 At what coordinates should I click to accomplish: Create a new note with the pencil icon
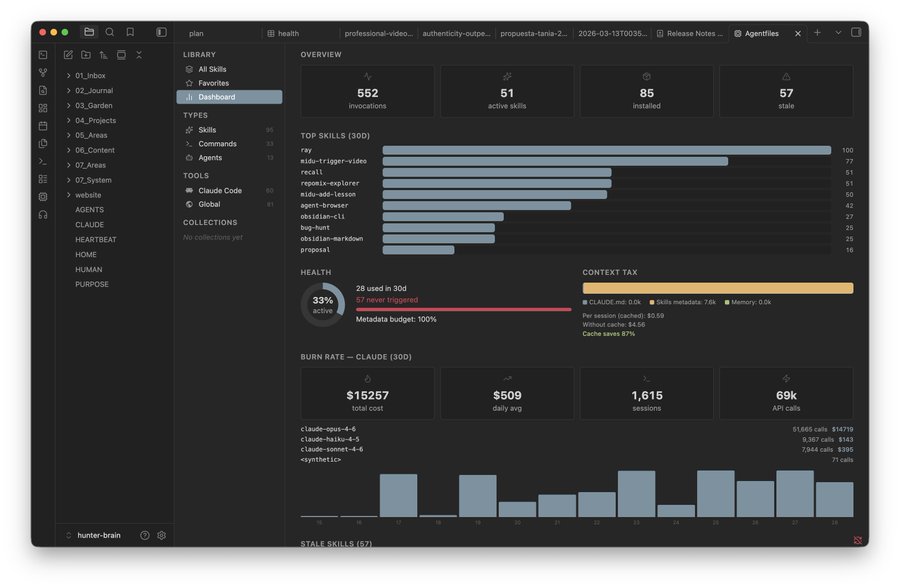point(68,54)
